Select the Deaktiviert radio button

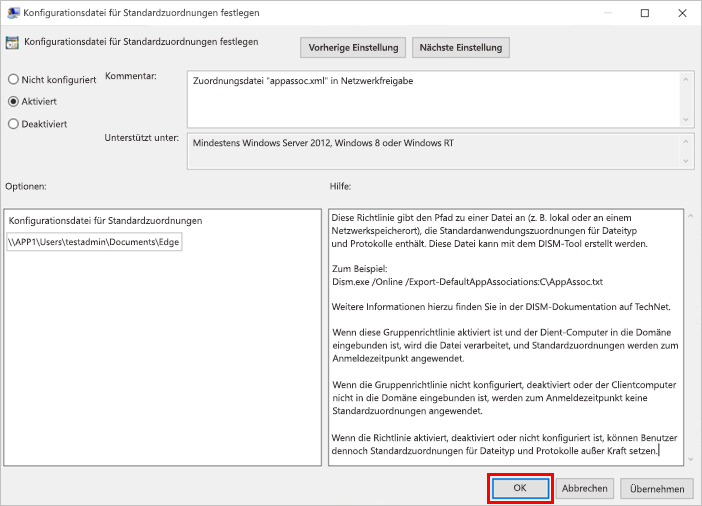(x=13, y=124)
